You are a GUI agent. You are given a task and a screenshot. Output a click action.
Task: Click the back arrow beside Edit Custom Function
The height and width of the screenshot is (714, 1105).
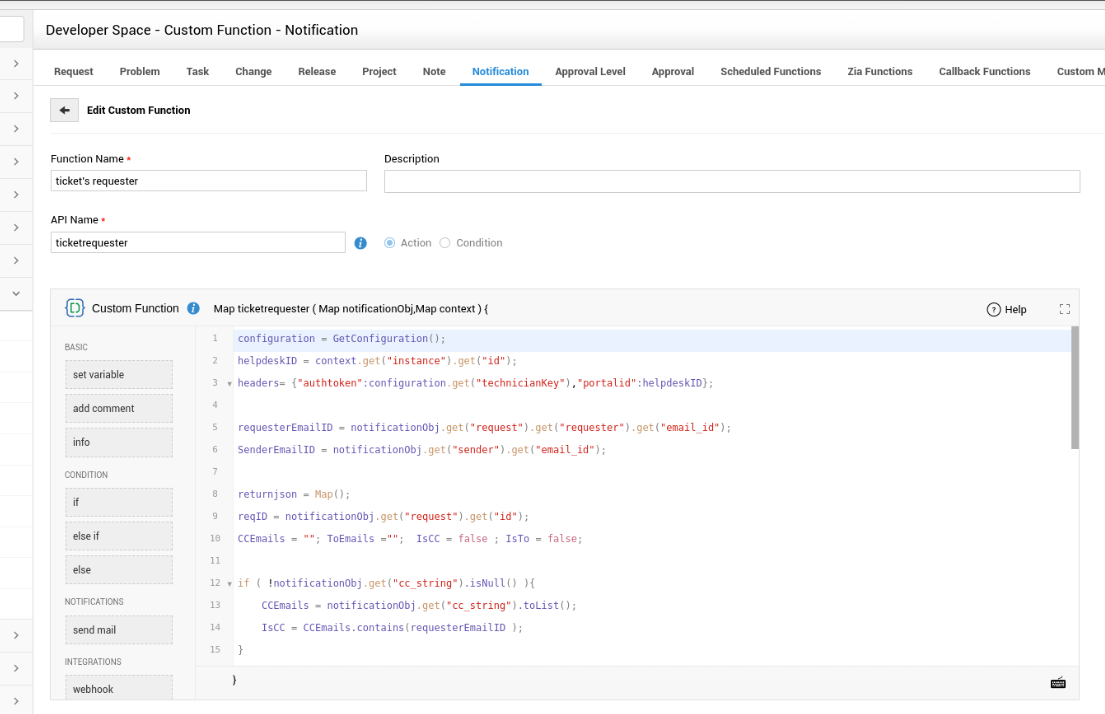click(64, 110)
